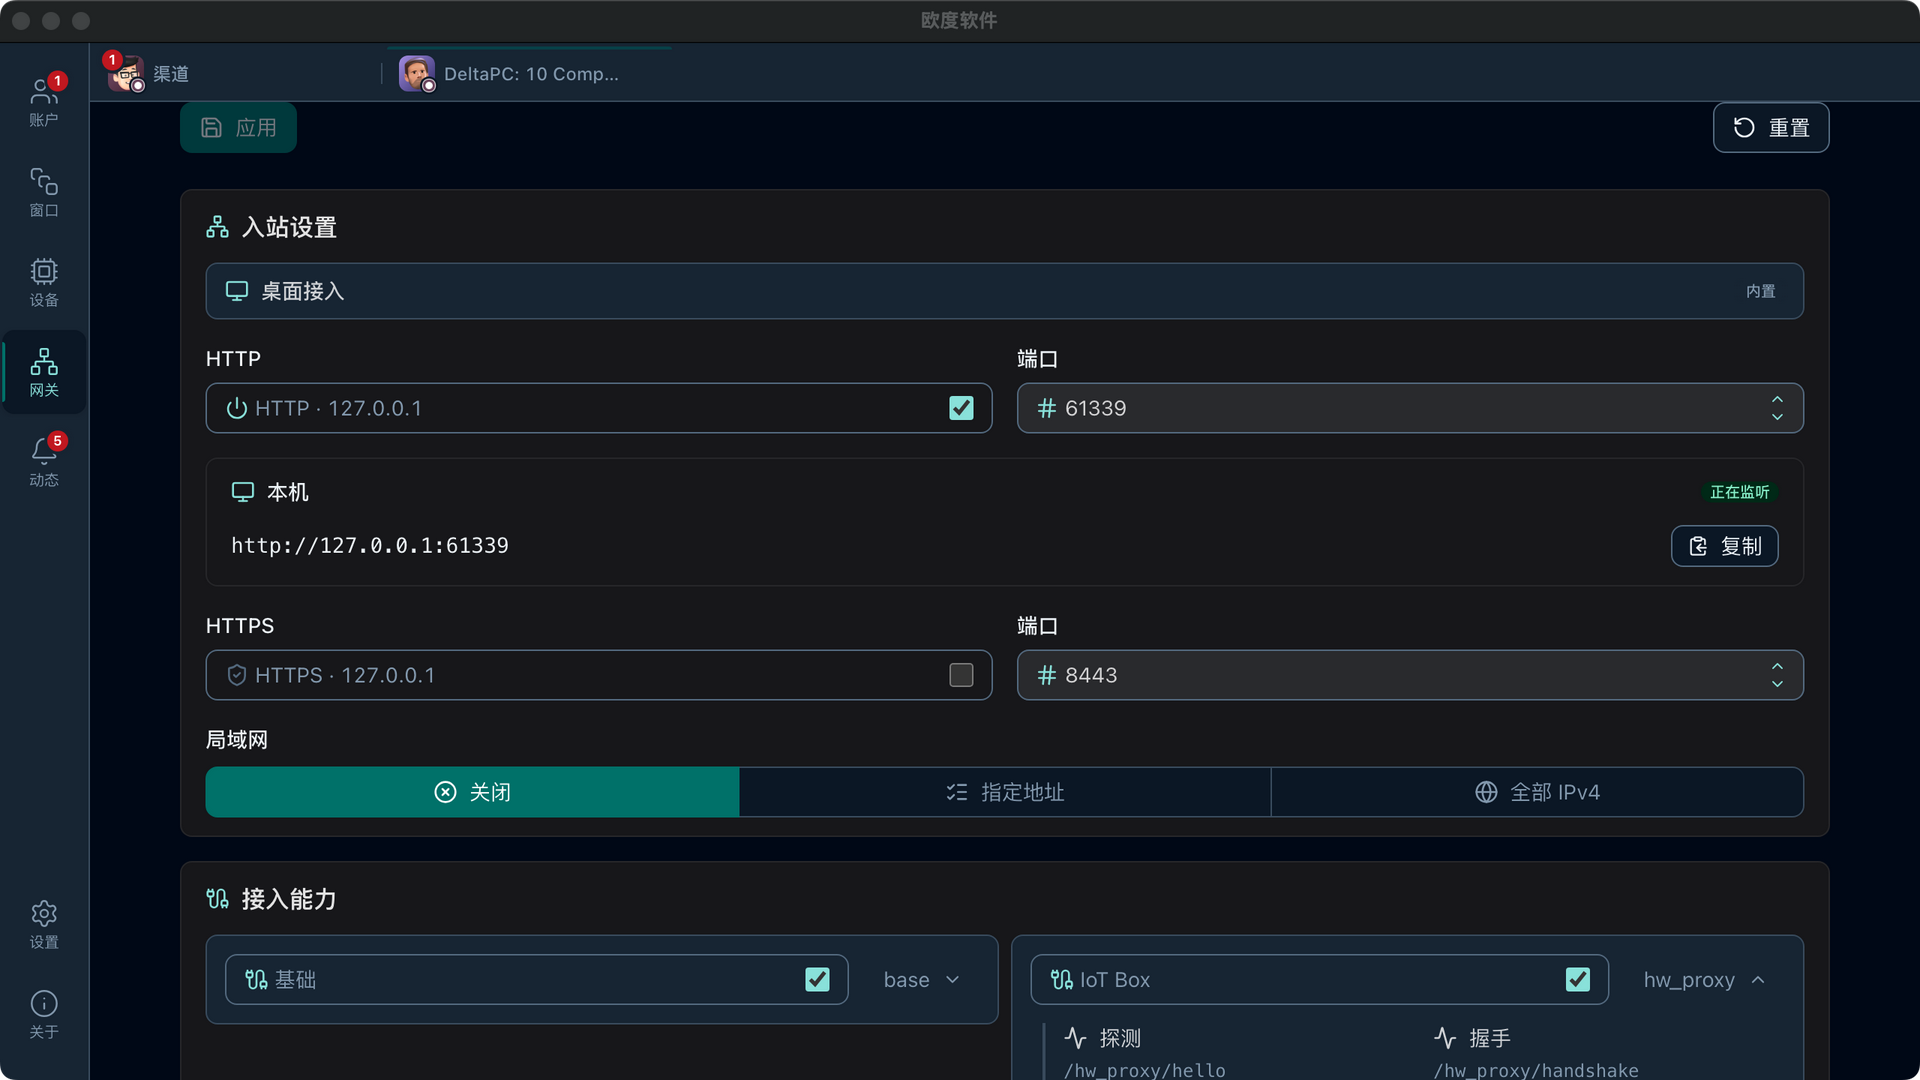Select 关闭 for 局域网 access

472,792
